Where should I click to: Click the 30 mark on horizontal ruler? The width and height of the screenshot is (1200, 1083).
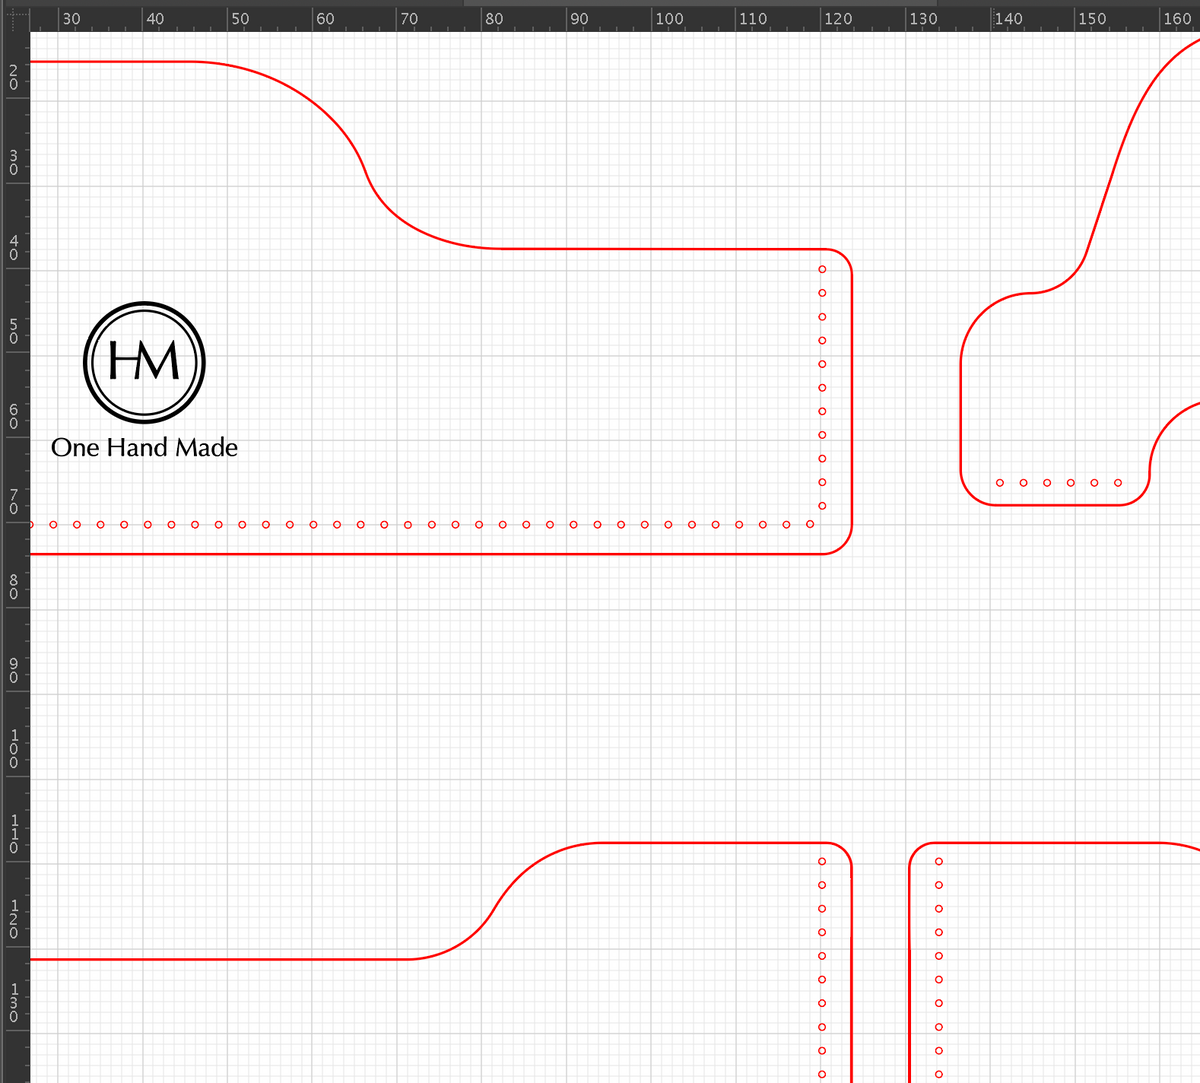[71, 19]
